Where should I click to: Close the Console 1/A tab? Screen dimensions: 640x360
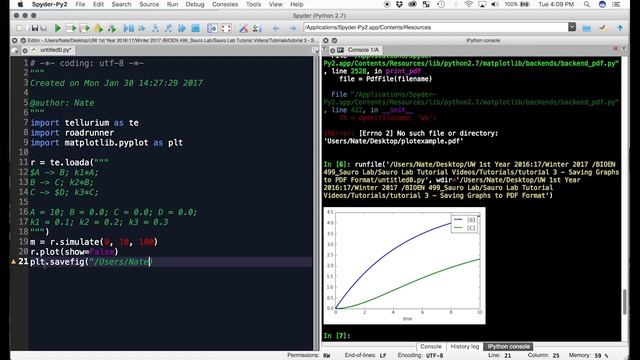click(x=332, y=50)
